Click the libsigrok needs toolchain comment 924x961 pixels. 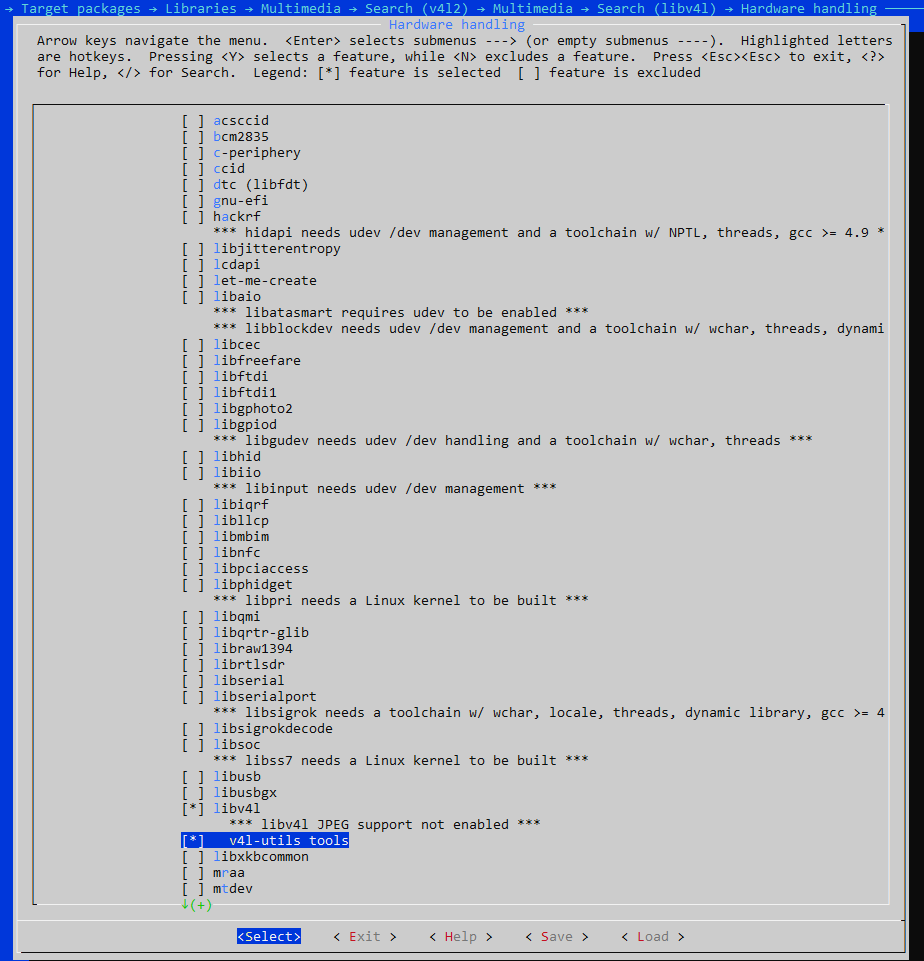tap(548, 712)
